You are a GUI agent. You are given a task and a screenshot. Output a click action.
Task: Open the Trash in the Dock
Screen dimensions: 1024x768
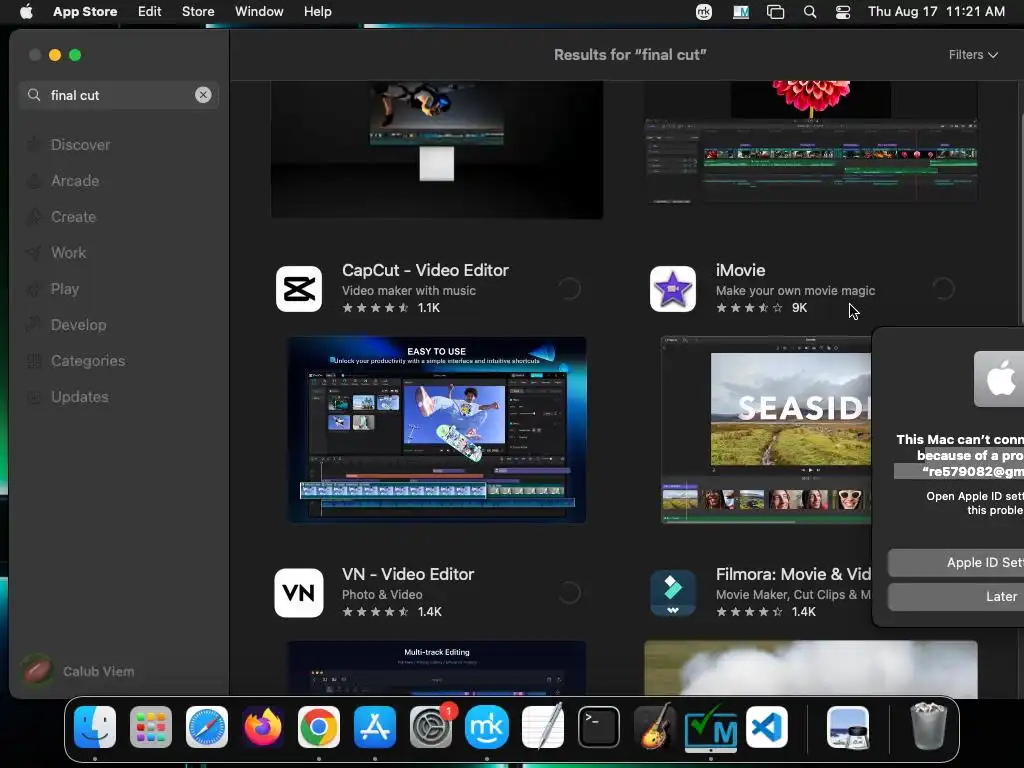[x=929, y=726]
